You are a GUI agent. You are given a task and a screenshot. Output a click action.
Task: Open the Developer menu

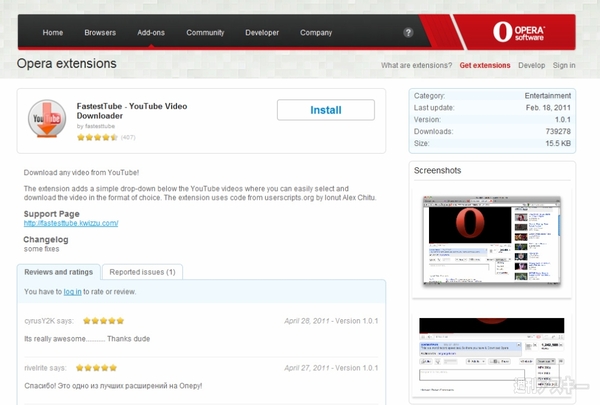262,33
